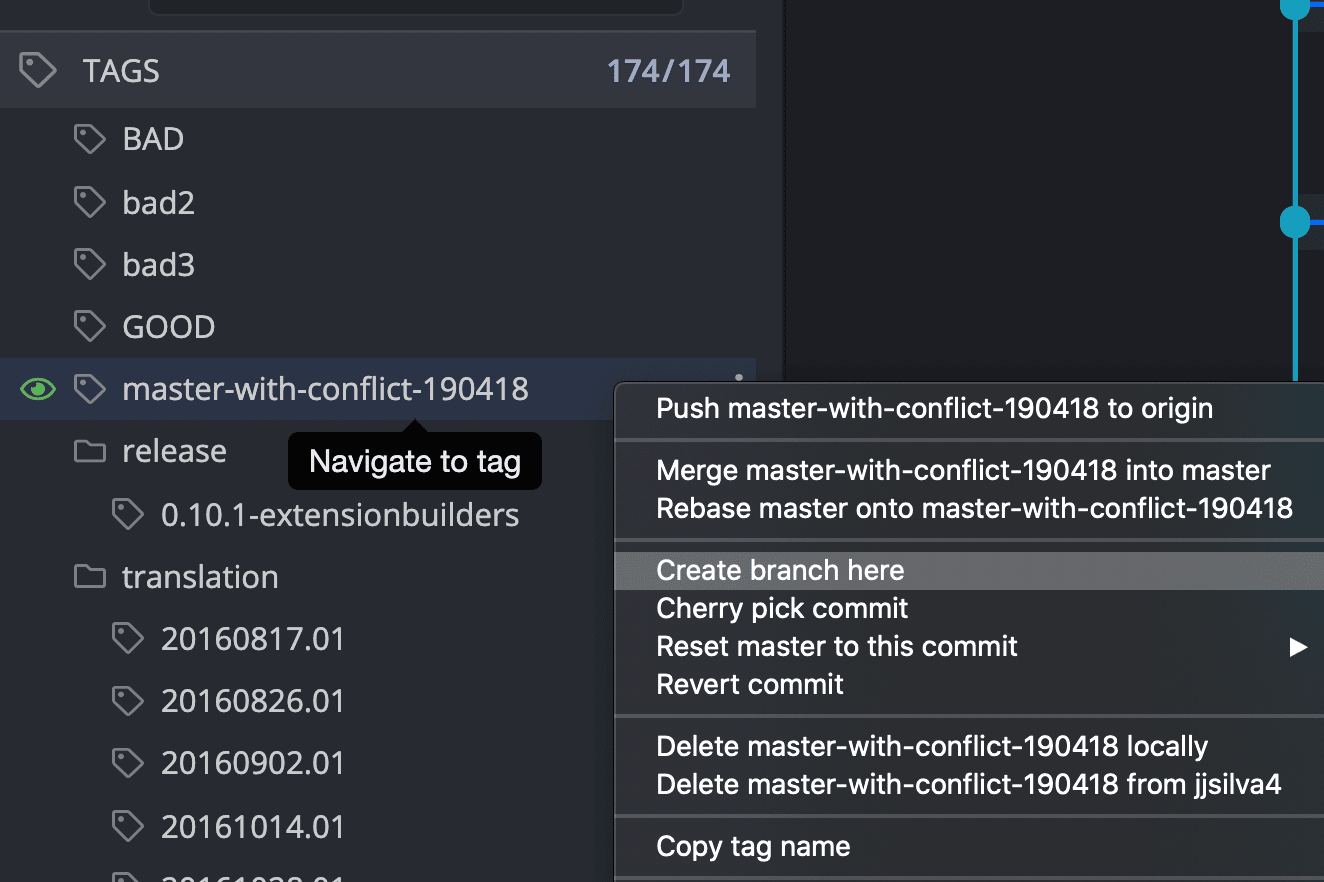Viewport: 1324px width, 882px height.
Task: Click the tag icon next to BAD
Action: [x=89, y=139]
